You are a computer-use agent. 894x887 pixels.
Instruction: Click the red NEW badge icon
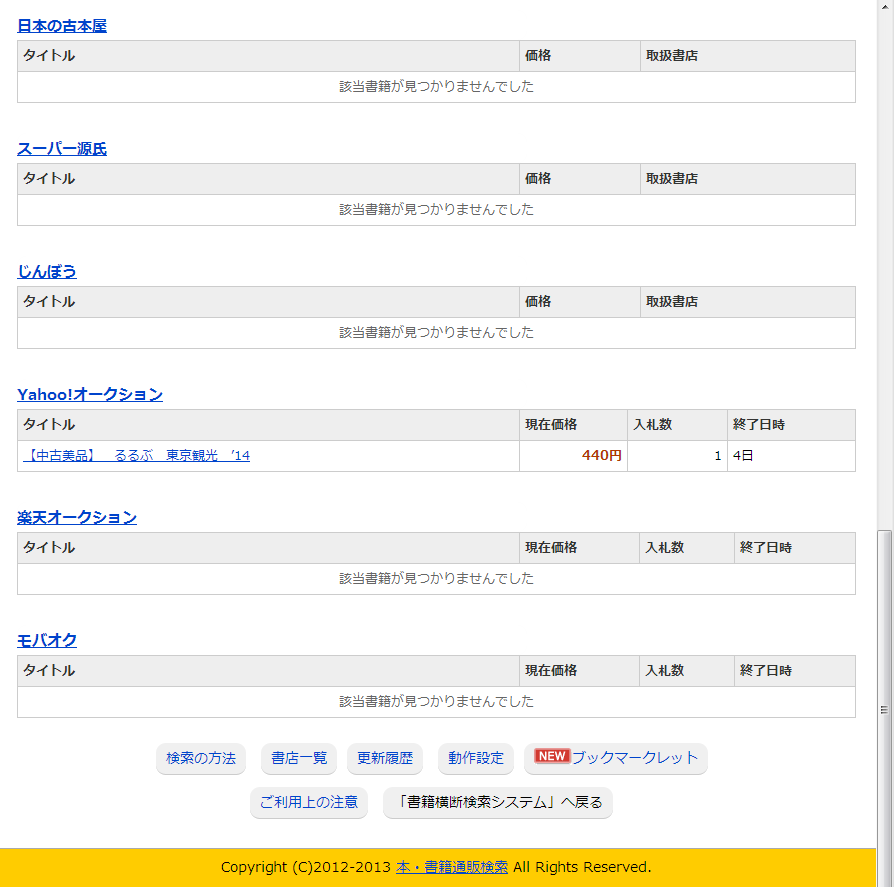[x=552, y=756]
